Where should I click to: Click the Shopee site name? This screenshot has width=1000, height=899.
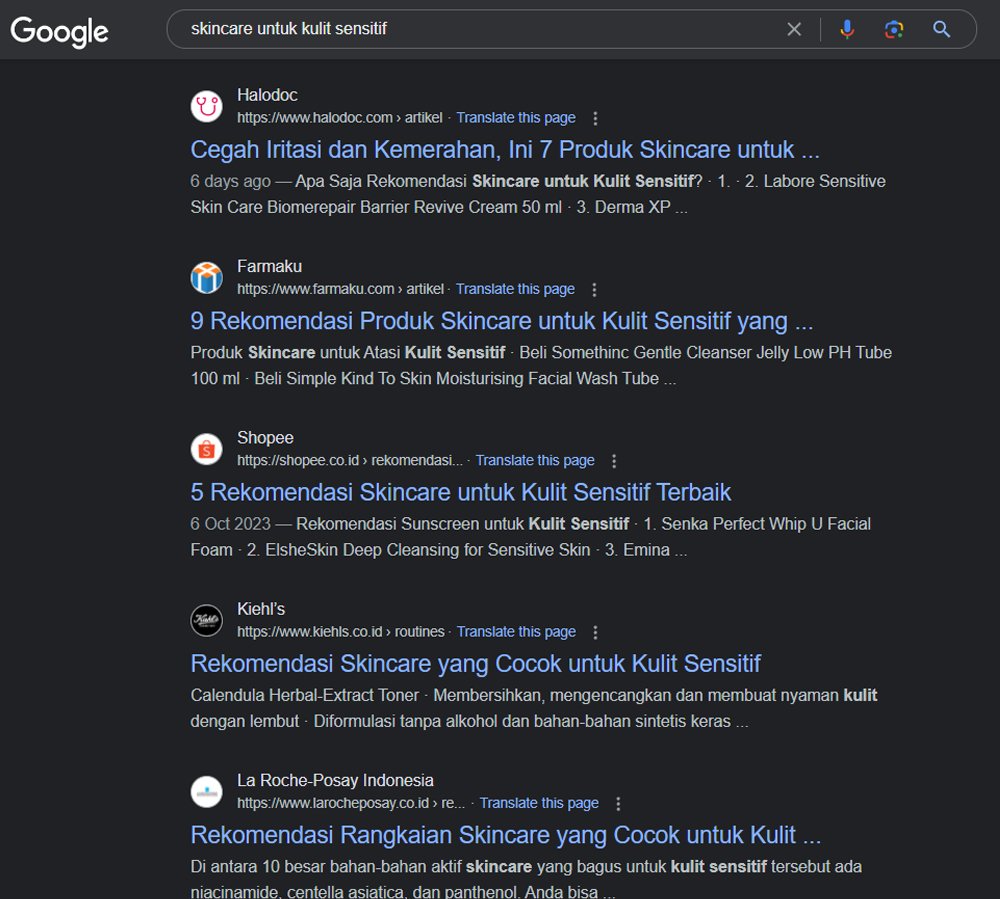pos(265,438)
